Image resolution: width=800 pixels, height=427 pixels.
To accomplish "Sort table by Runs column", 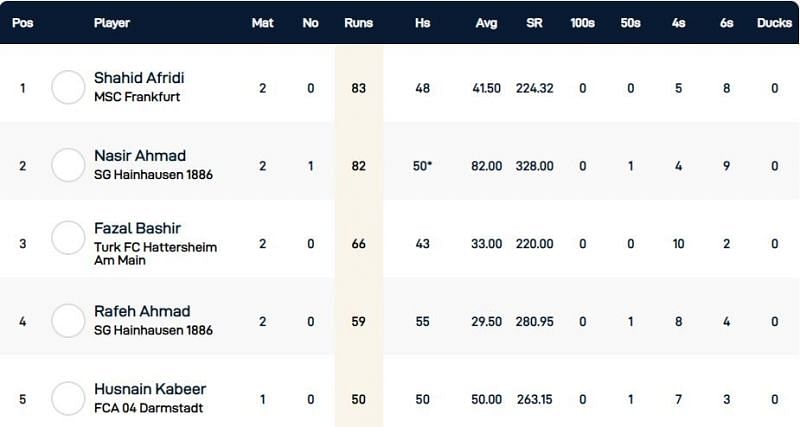I will [x=358, y=22].
